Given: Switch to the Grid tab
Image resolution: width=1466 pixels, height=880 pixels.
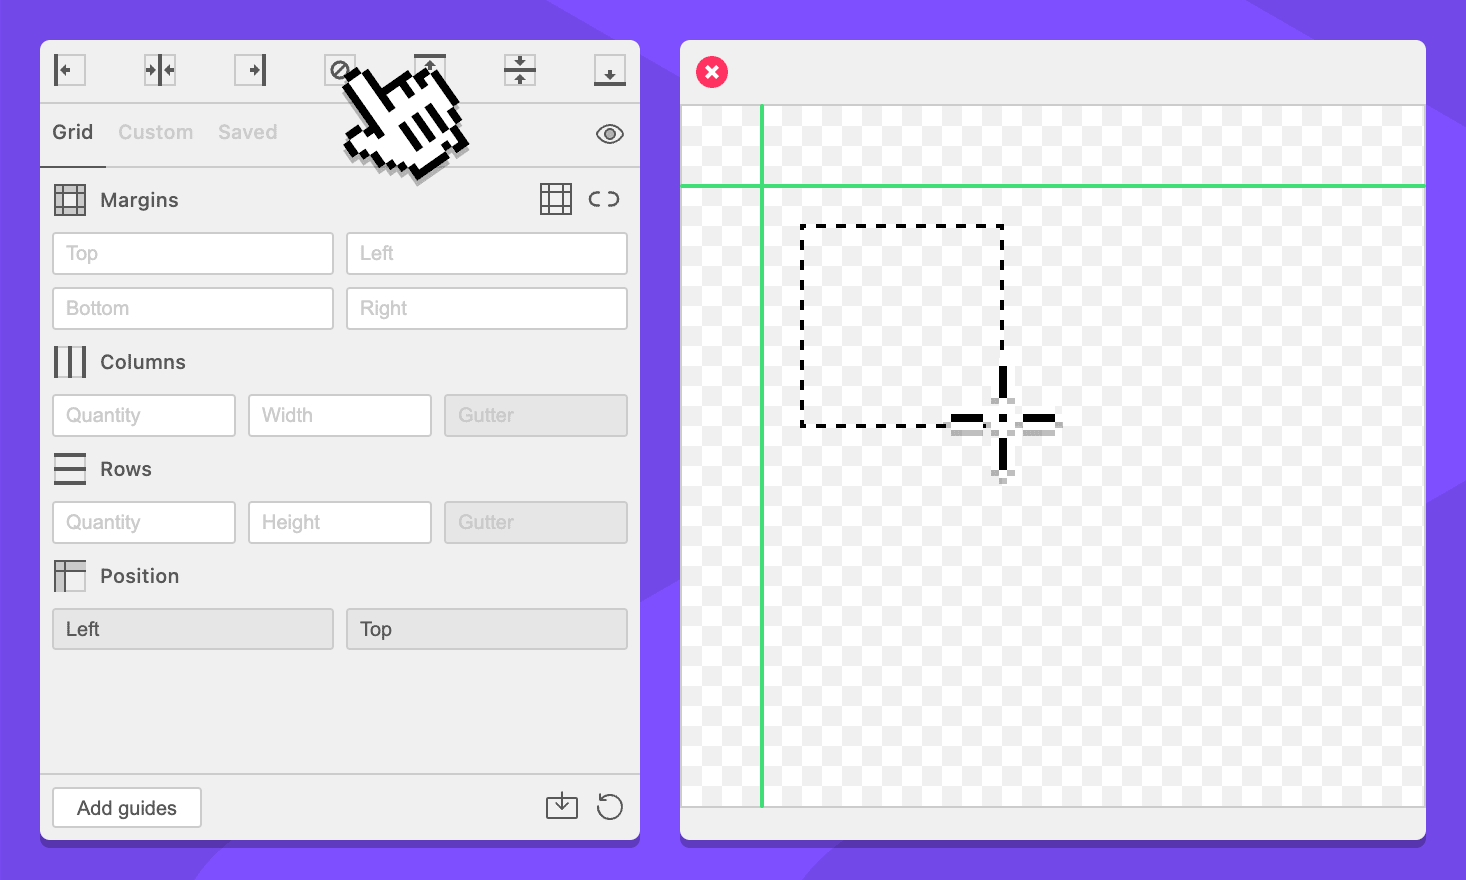Looking at the screenshot, I should point(73,132).
